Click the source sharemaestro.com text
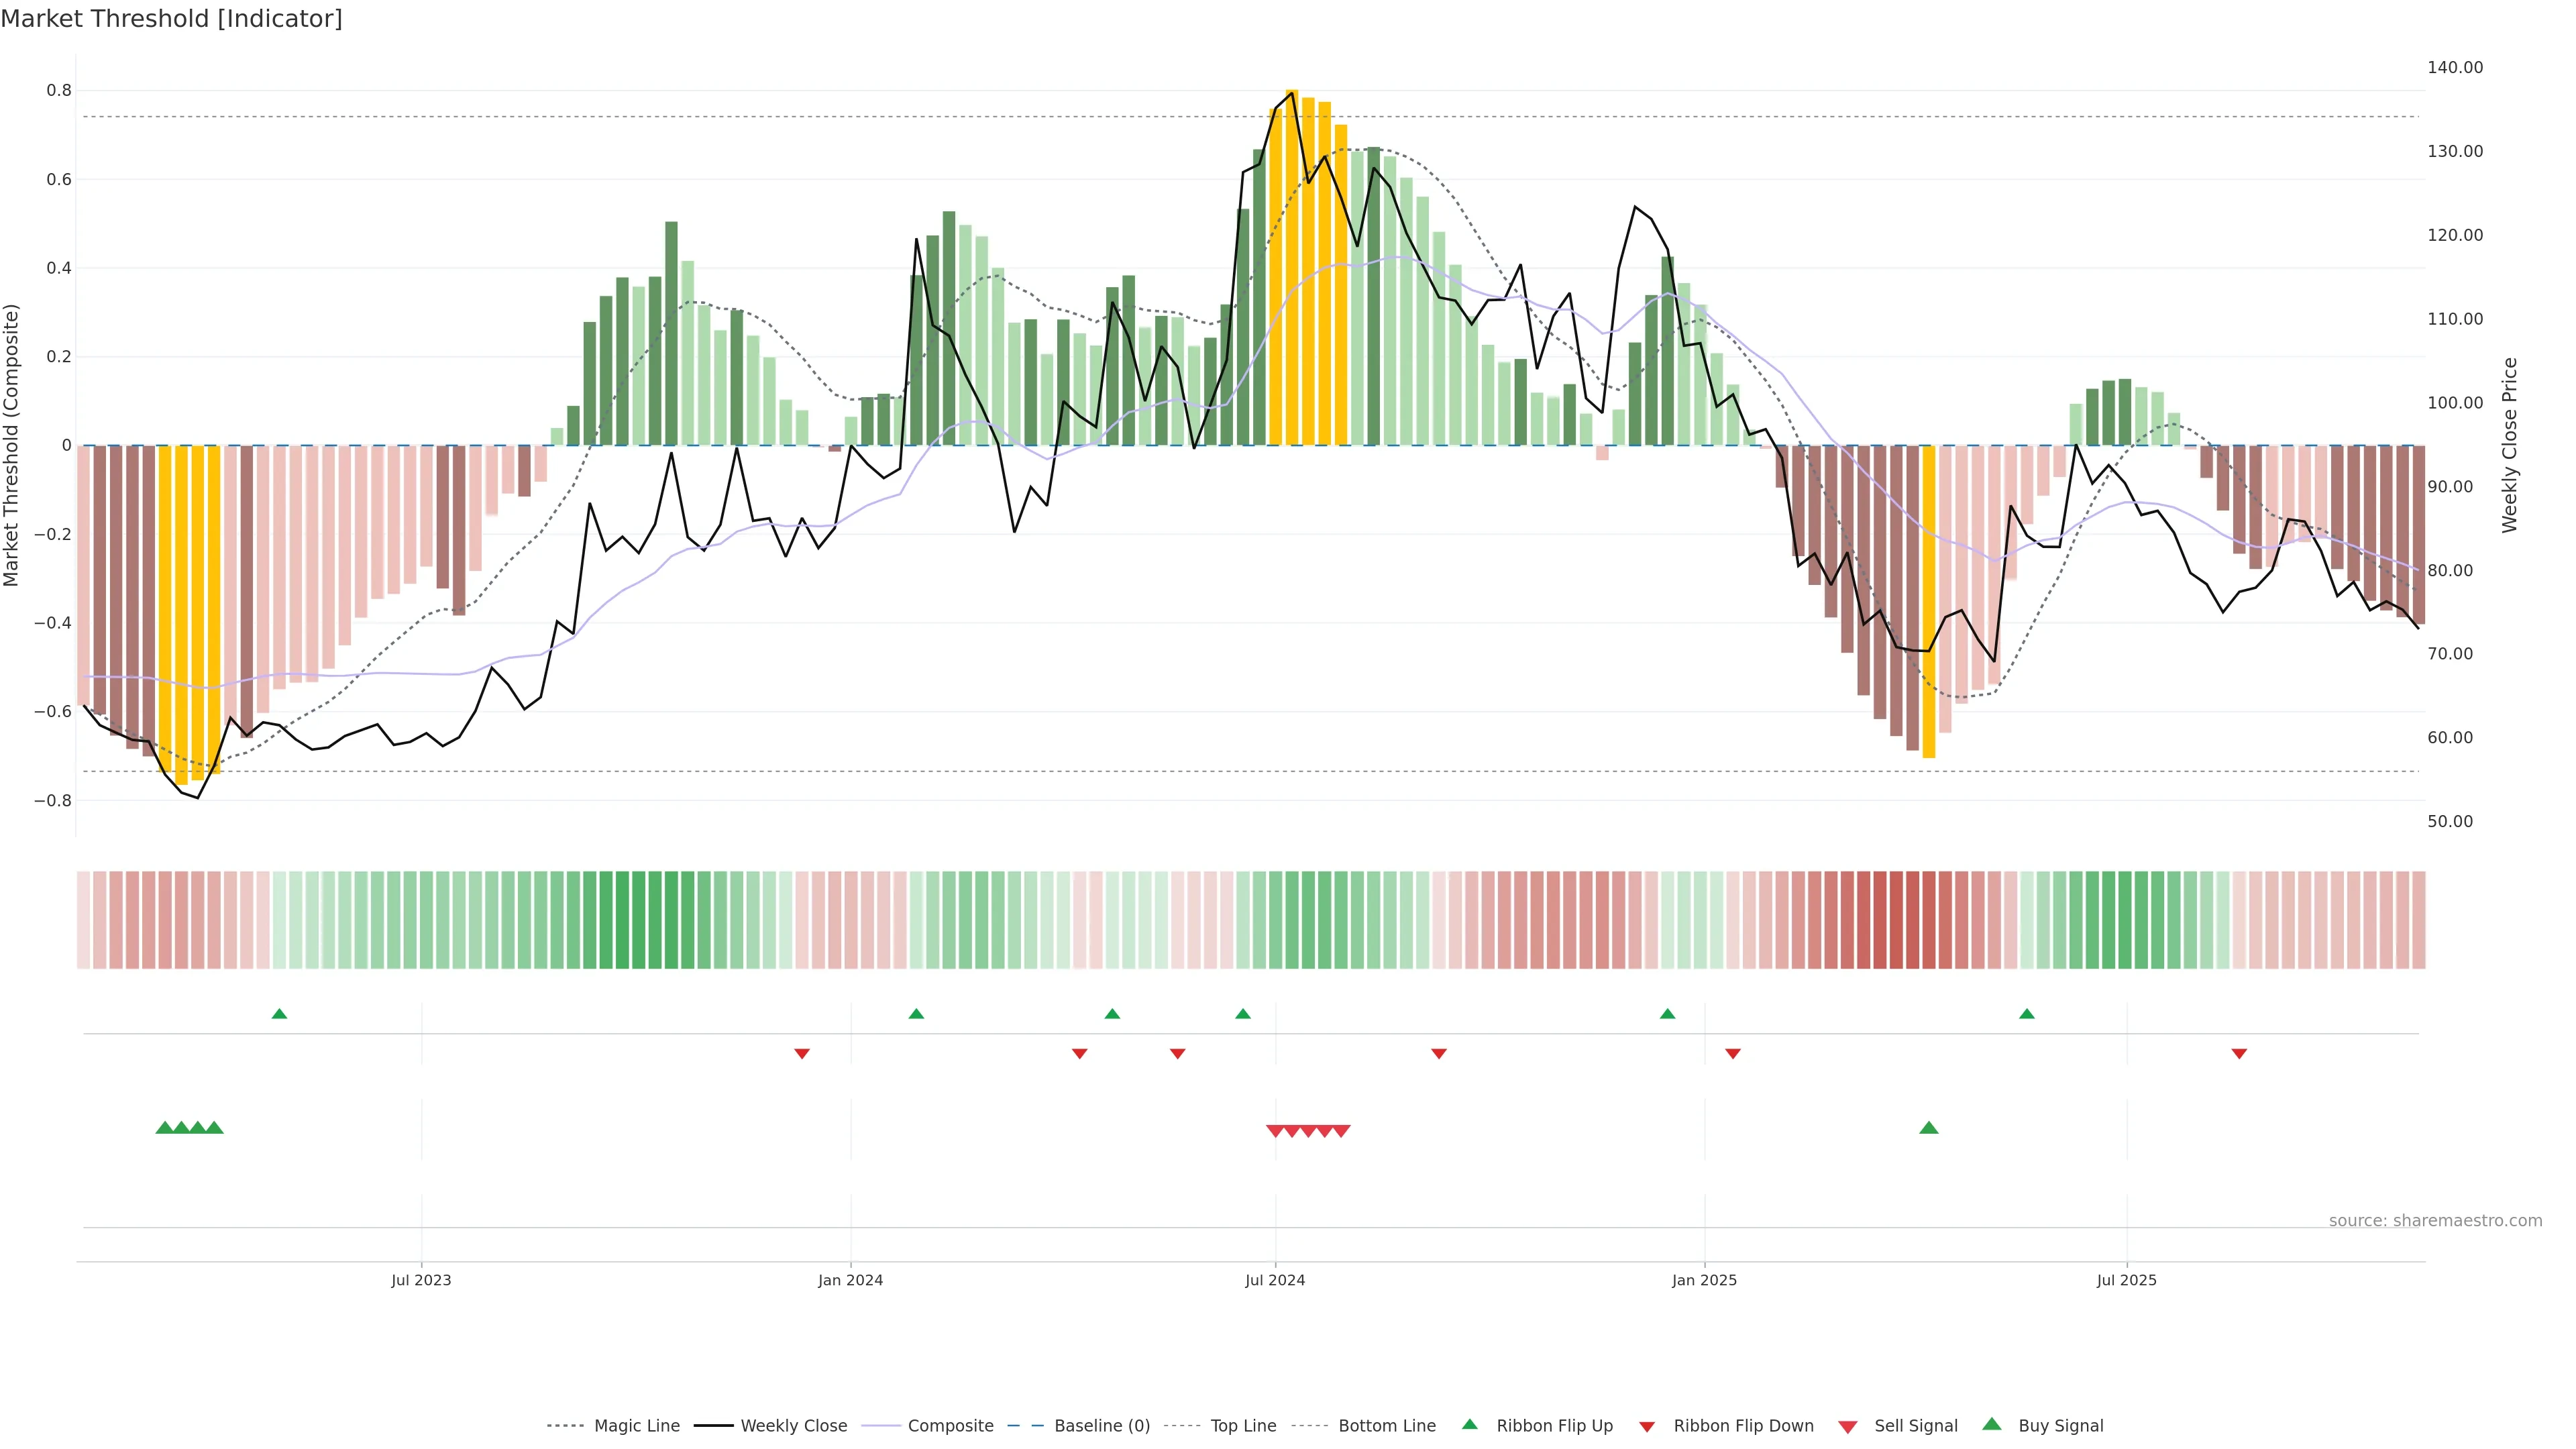2576x1449 pixels. pyautogui.click(x=2435, y=1220)
